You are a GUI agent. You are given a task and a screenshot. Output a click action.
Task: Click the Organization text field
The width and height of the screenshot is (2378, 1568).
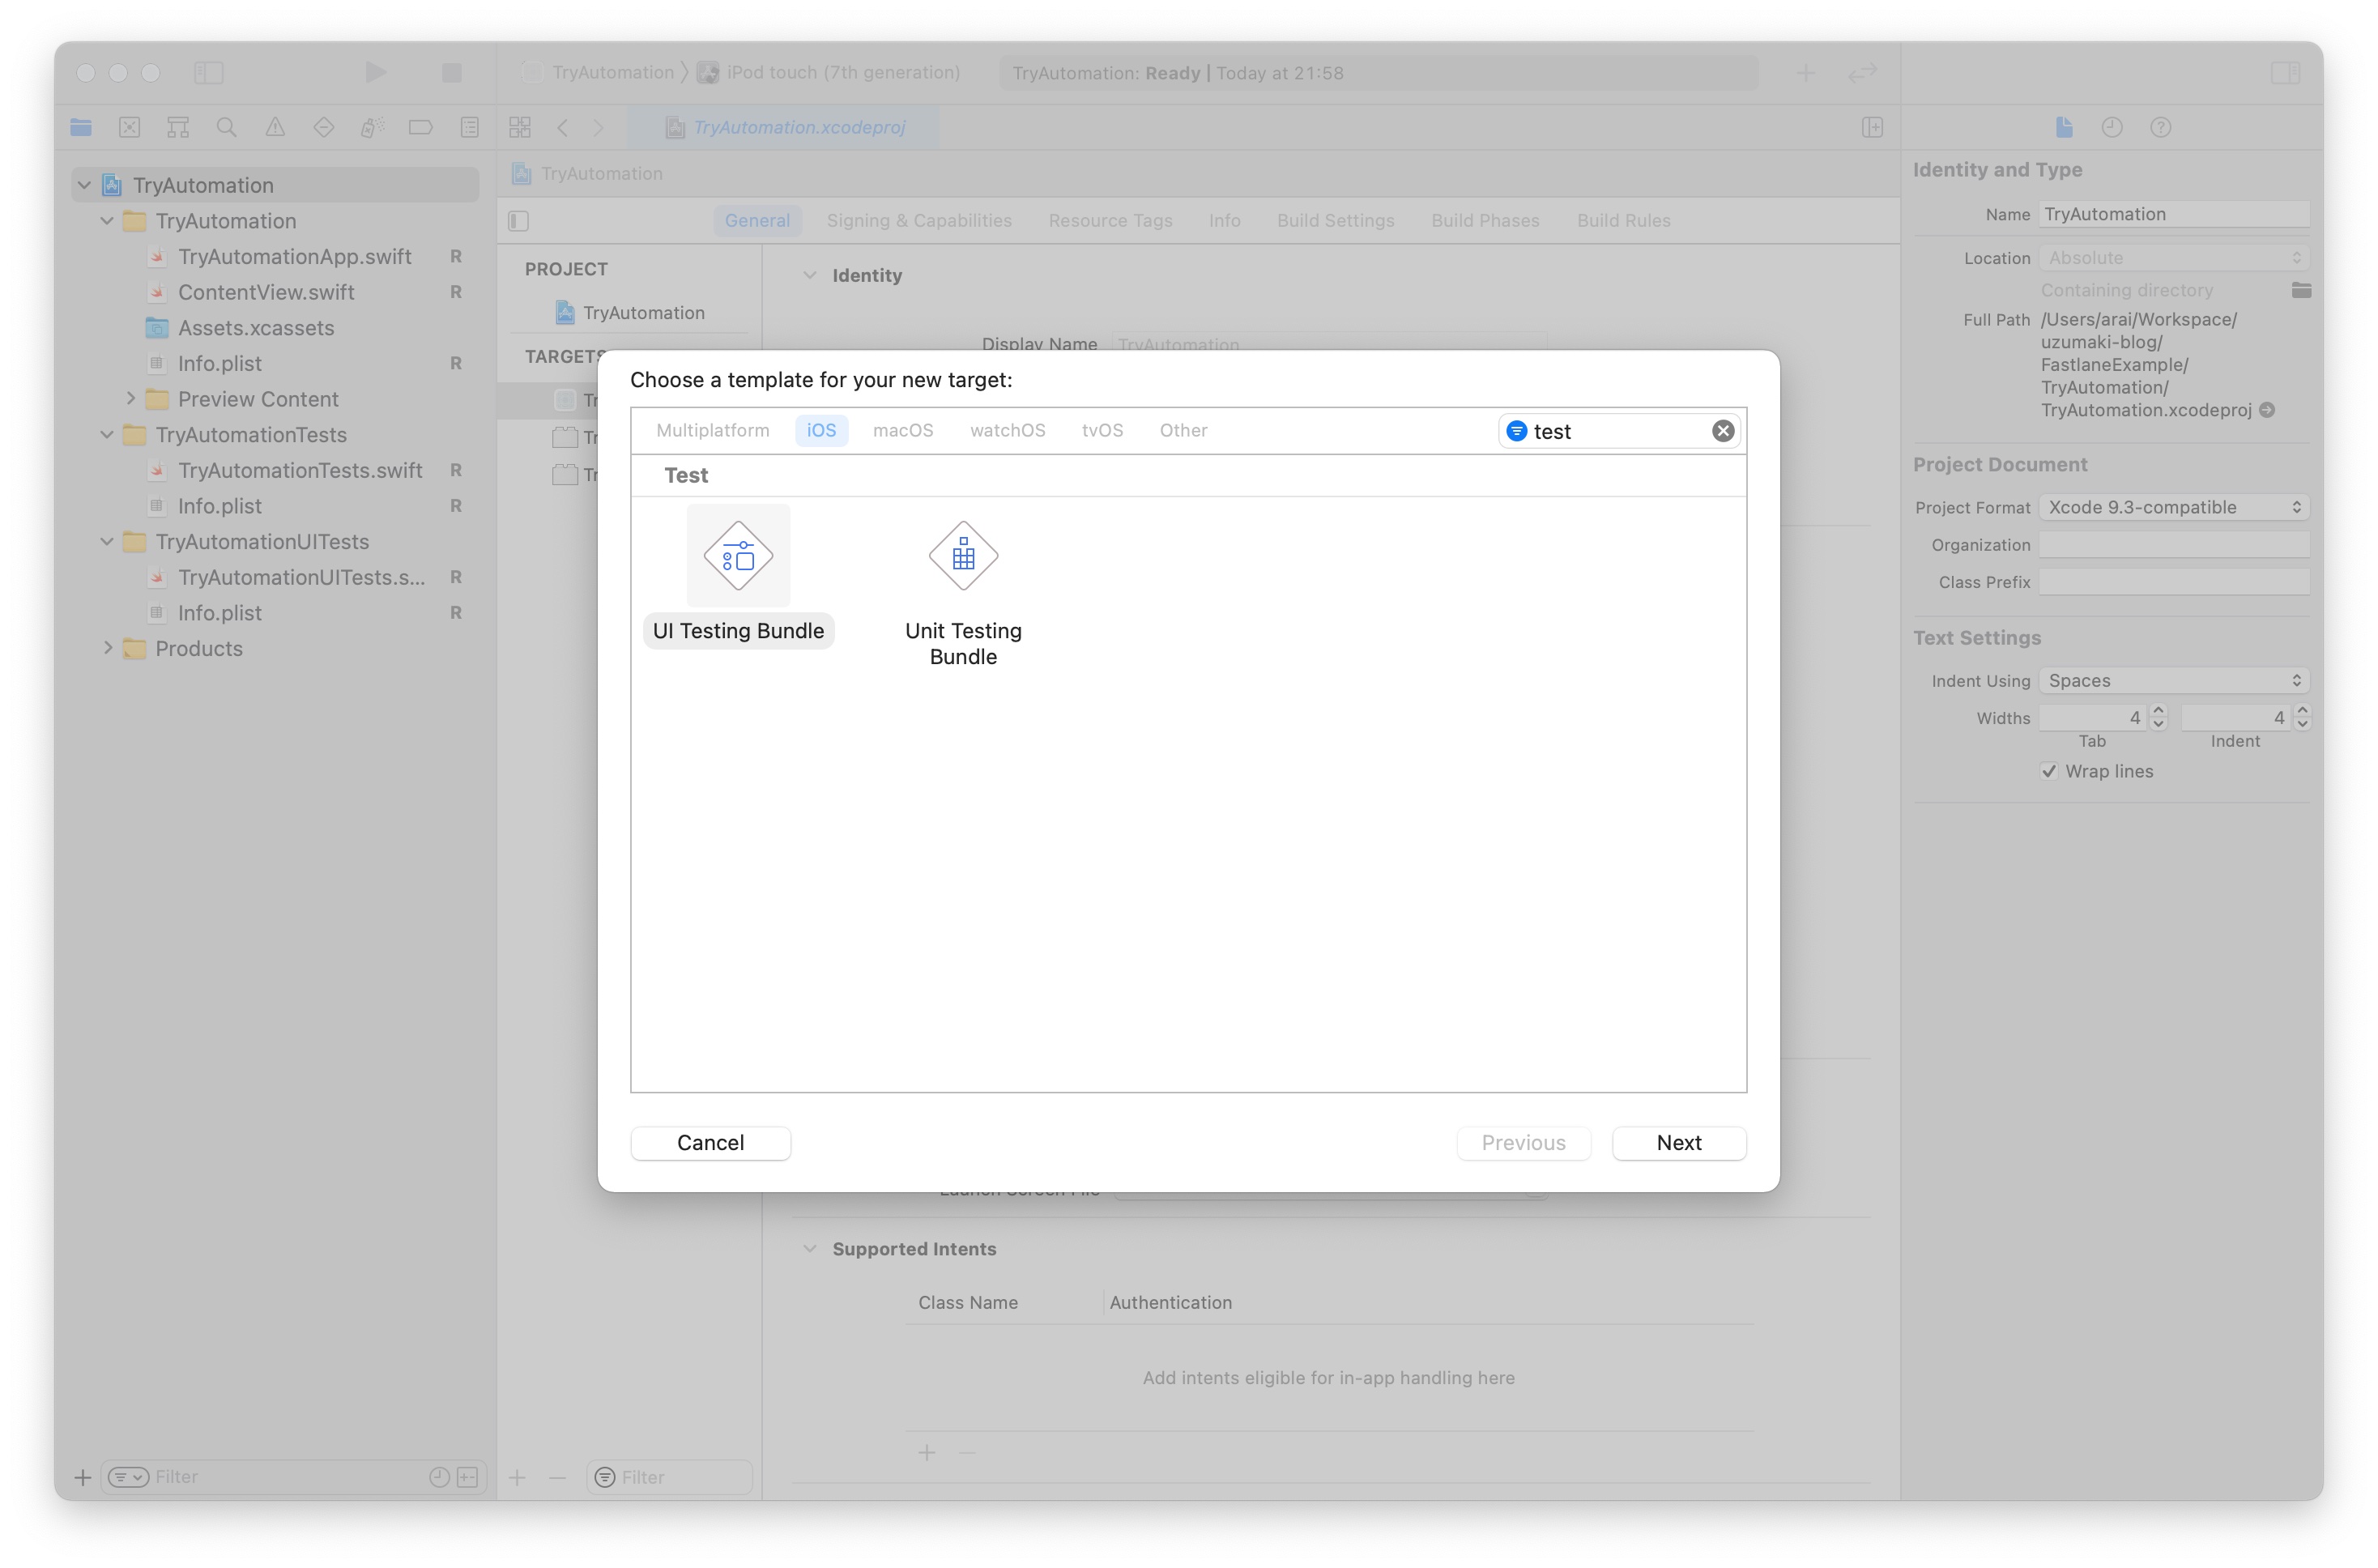(x=2173, y=545)
